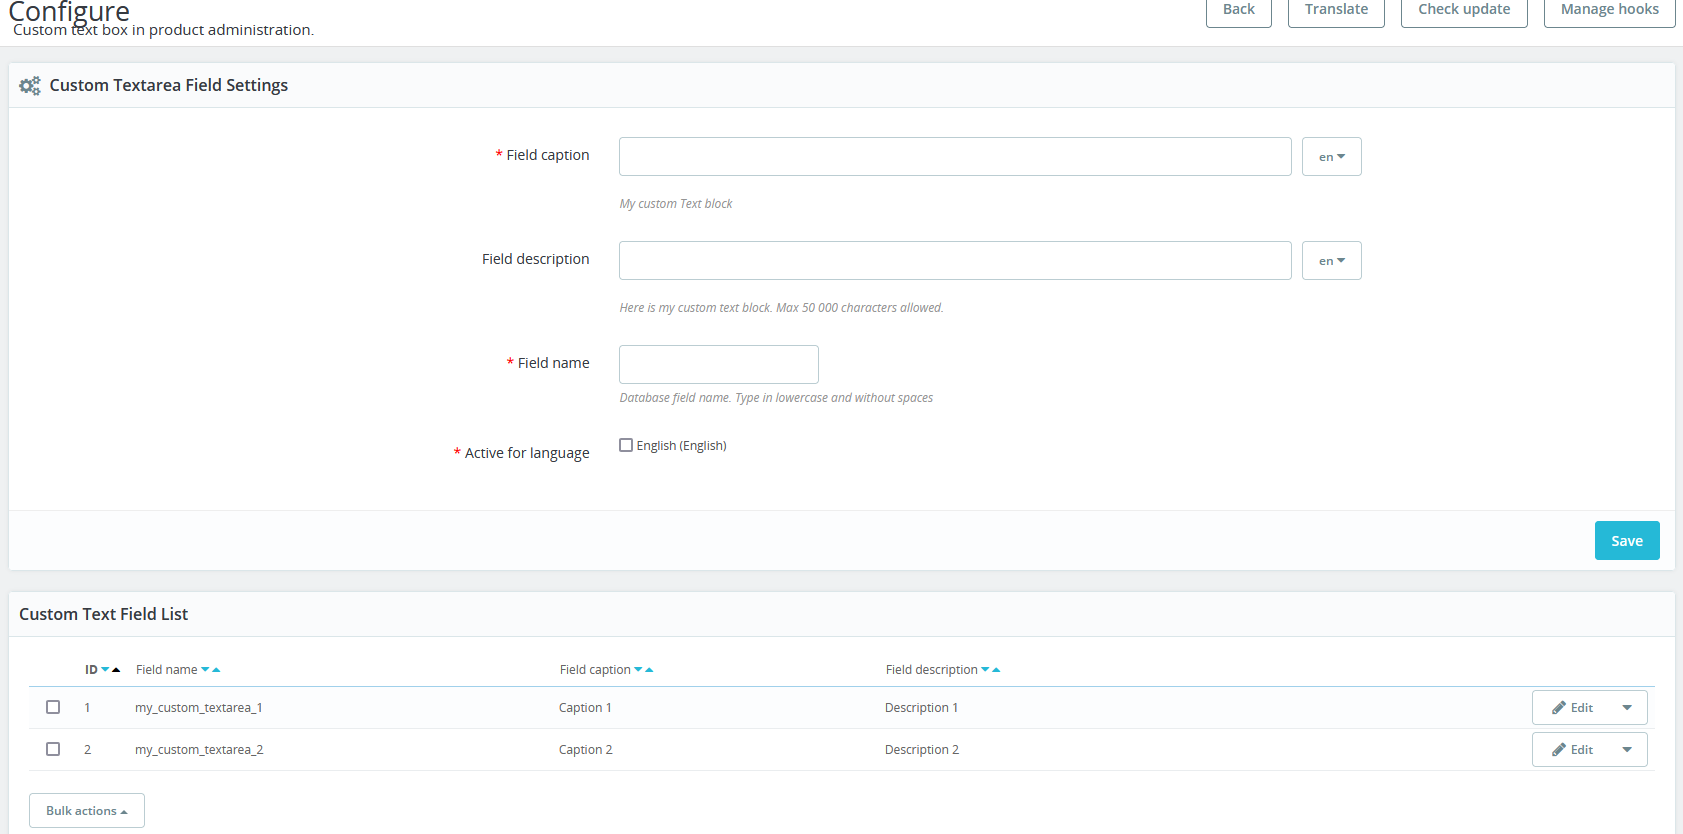Select row checkbox for my_custom_textarea_2

[53, 749]
